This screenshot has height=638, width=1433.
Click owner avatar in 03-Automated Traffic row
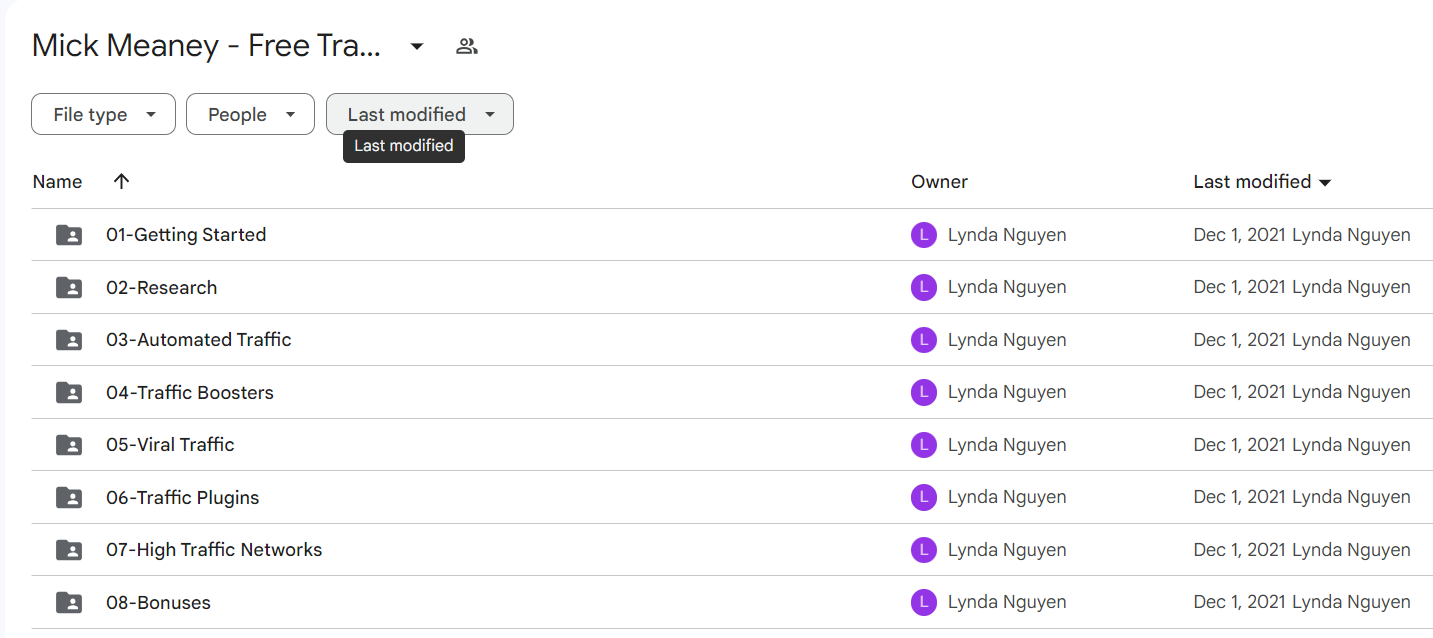923,340
